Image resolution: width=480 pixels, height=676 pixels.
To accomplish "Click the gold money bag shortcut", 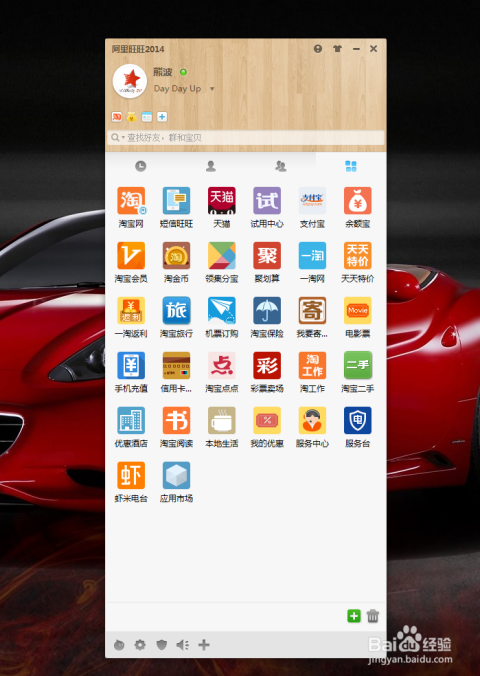I will pyautogui.click(x=132, y=117).
